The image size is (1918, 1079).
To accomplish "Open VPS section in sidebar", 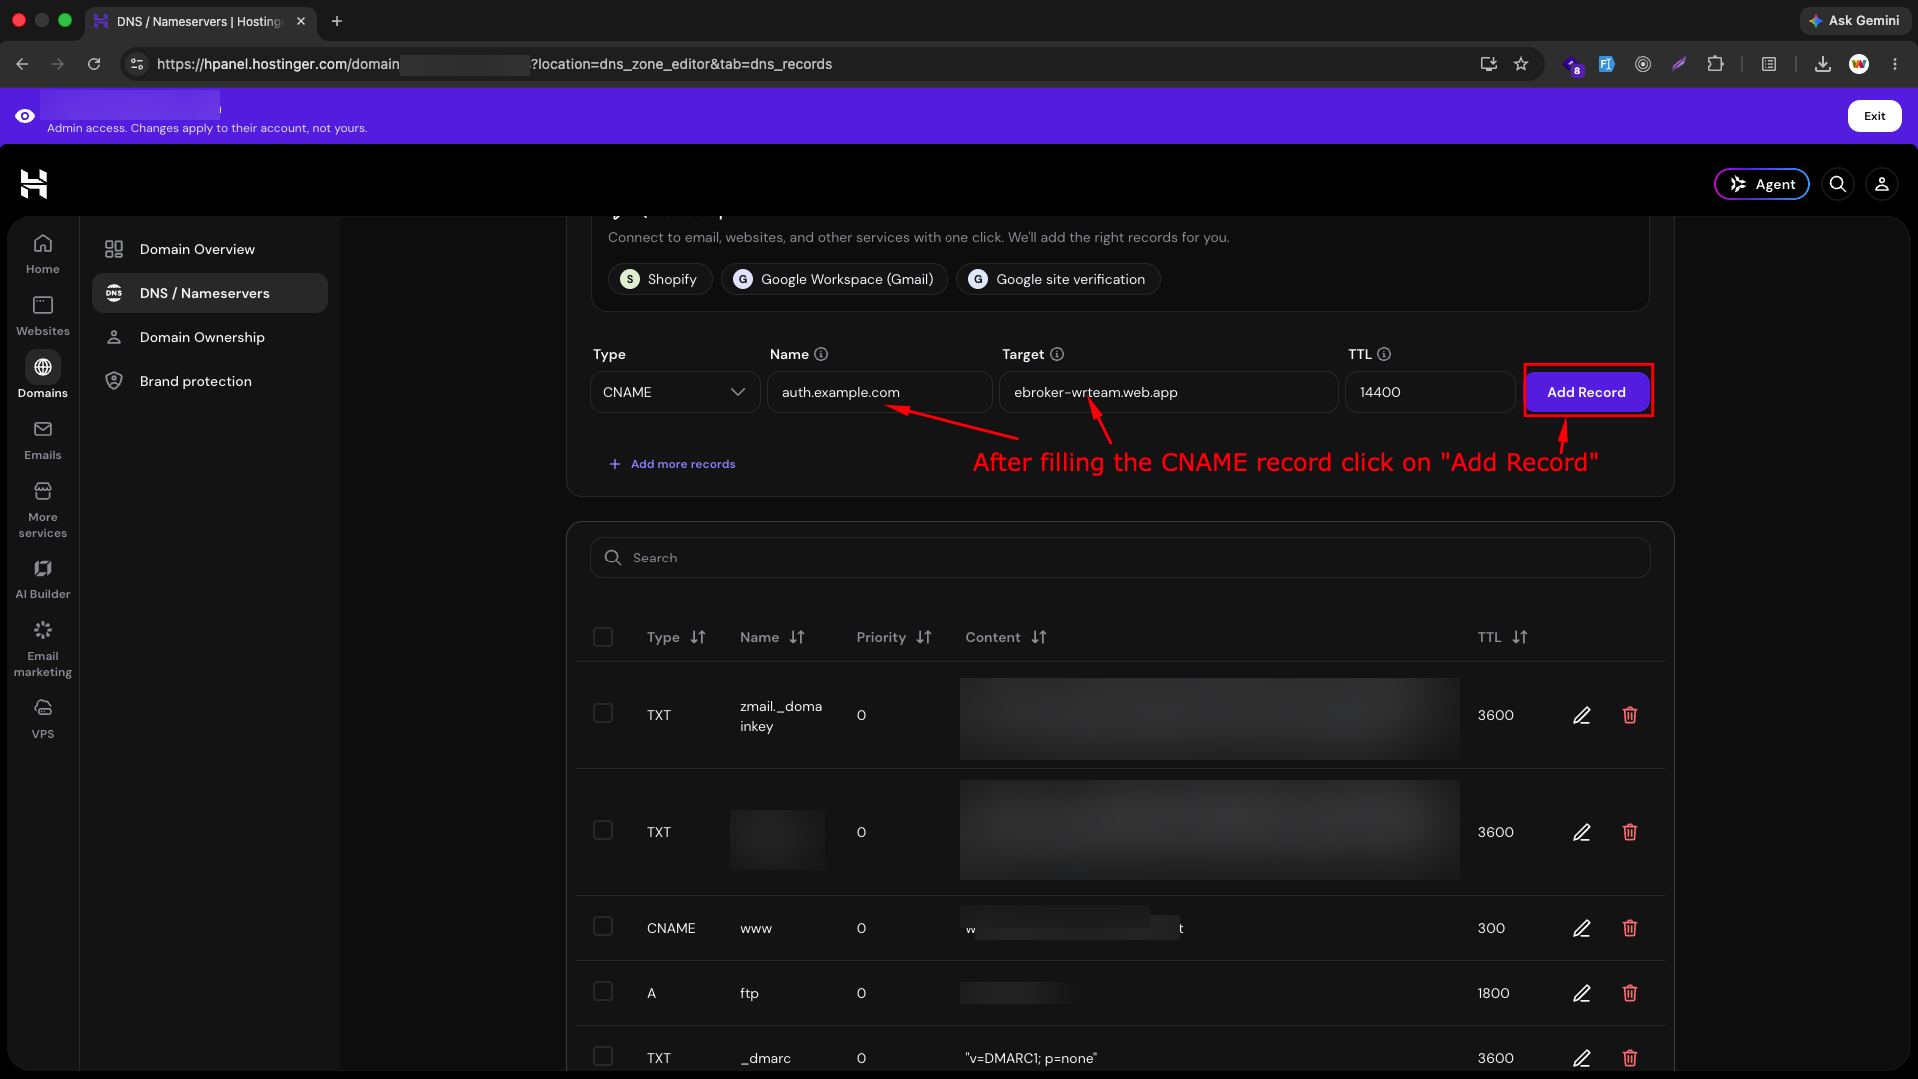I will (43, 718).
